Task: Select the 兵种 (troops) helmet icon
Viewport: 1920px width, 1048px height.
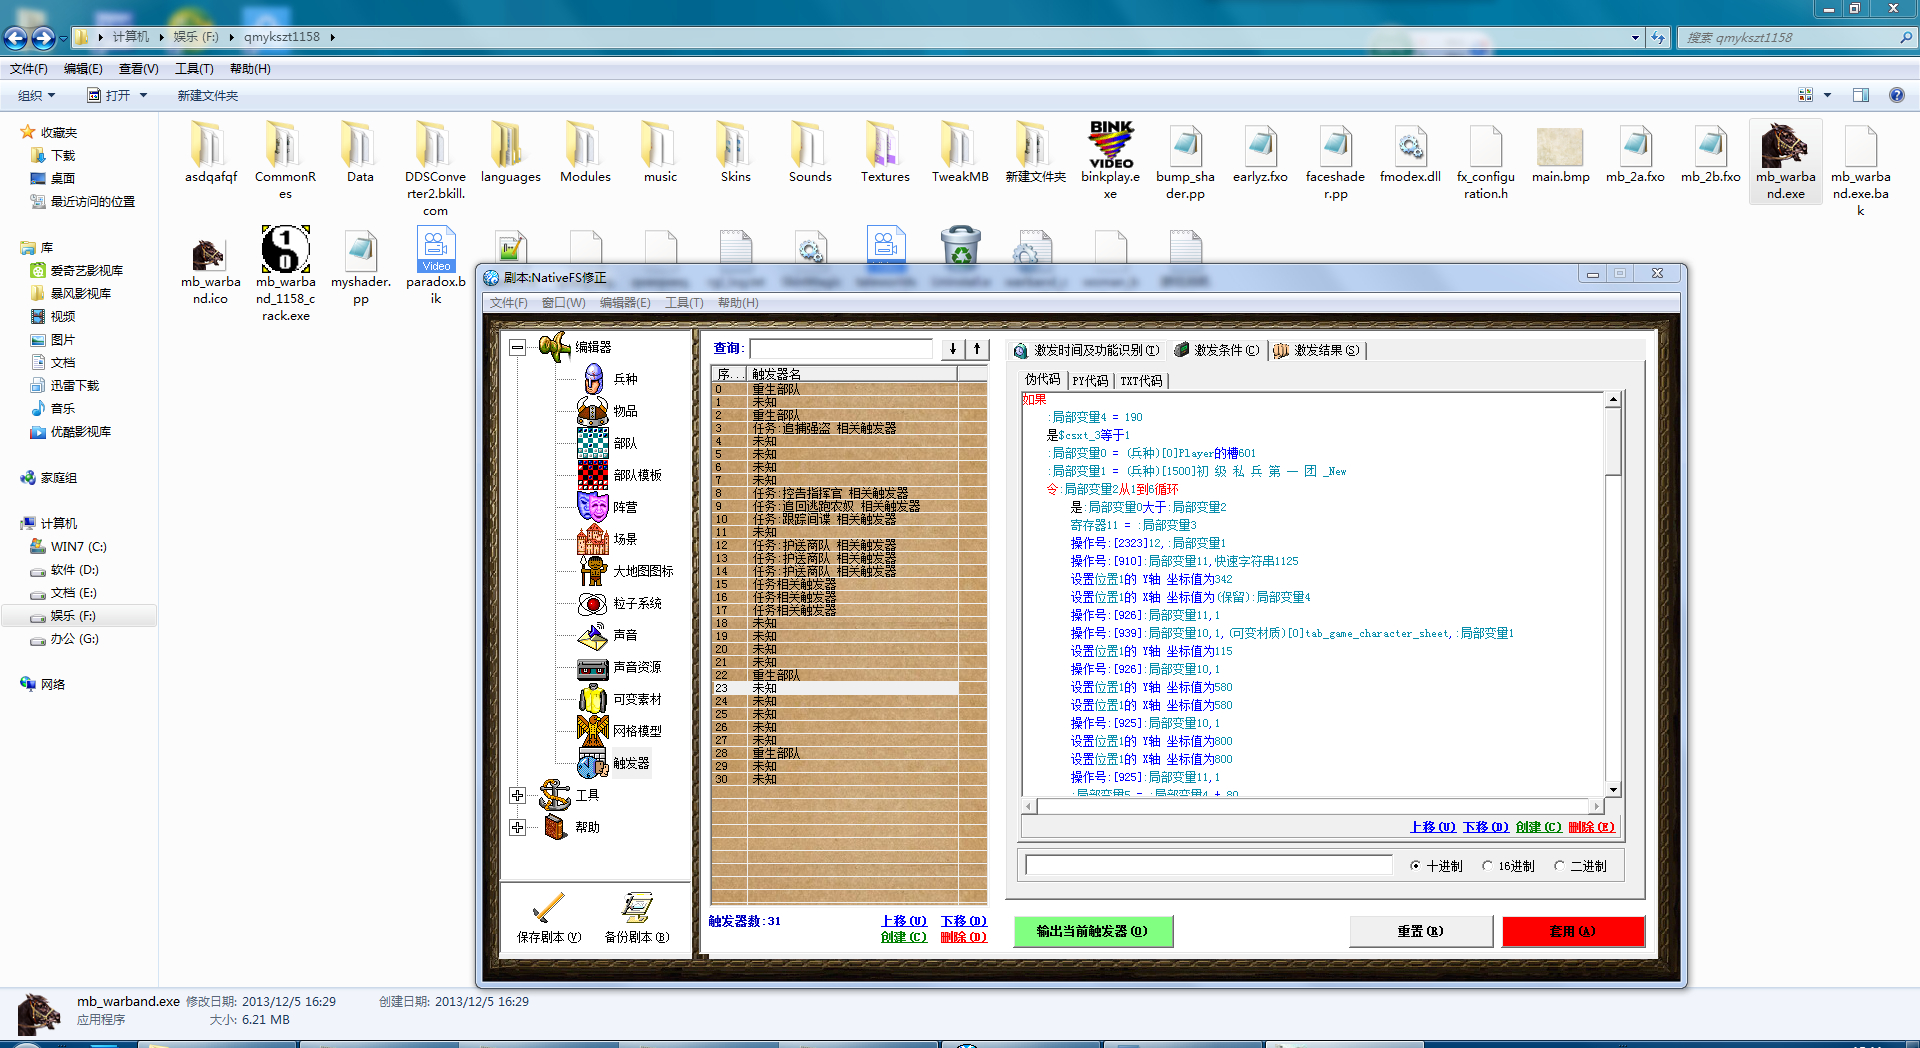Action: 593,379
